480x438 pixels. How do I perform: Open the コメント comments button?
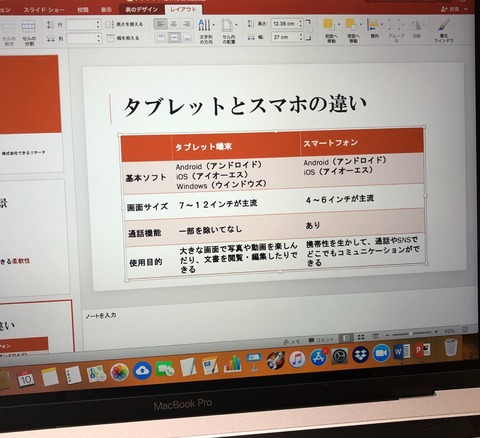coord(321,340)
